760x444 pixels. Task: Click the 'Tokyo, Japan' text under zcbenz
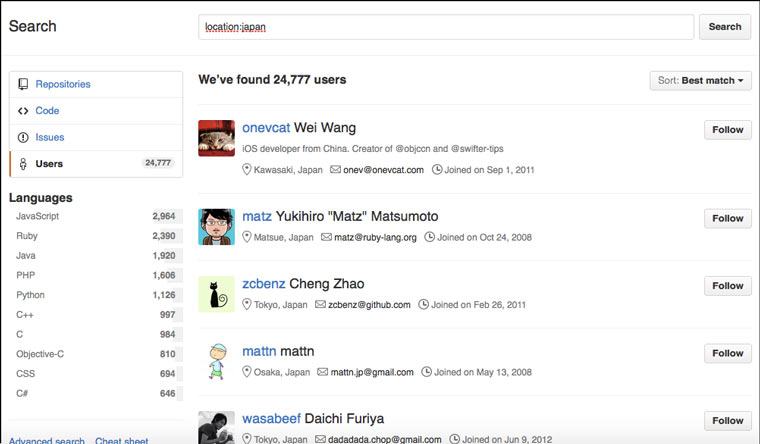(281, 305)
